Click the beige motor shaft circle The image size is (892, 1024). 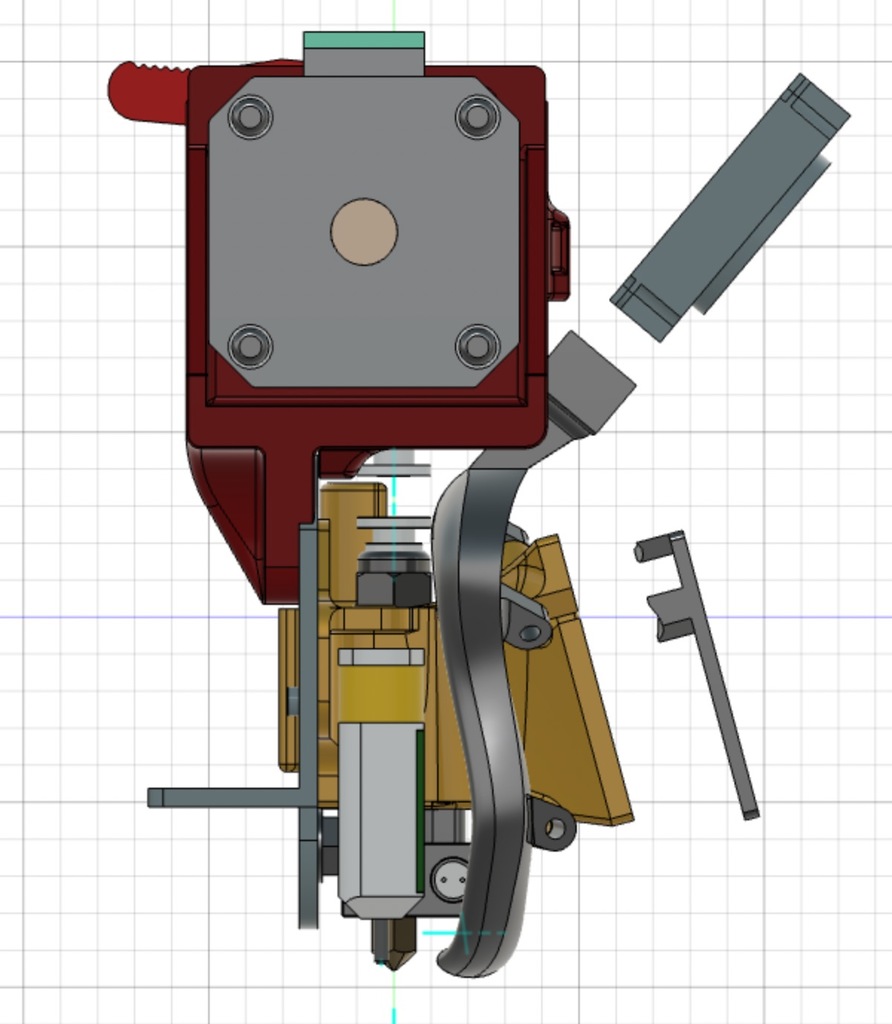click(364, 232)
